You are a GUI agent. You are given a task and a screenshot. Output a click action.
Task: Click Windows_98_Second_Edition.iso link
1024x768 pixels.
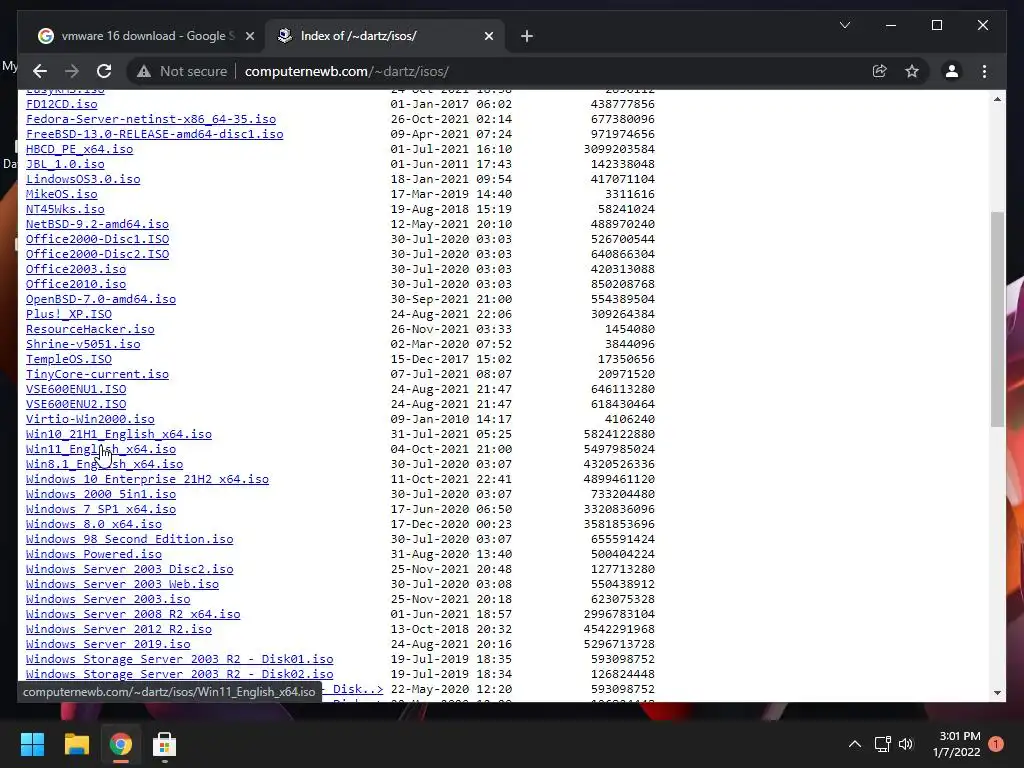click(129, 539)
